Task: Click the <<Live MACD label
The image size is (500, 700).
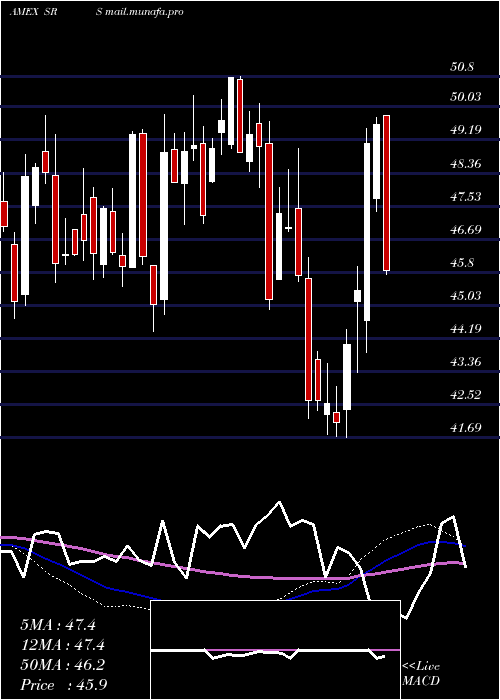Action: click(x=421, y=673)
